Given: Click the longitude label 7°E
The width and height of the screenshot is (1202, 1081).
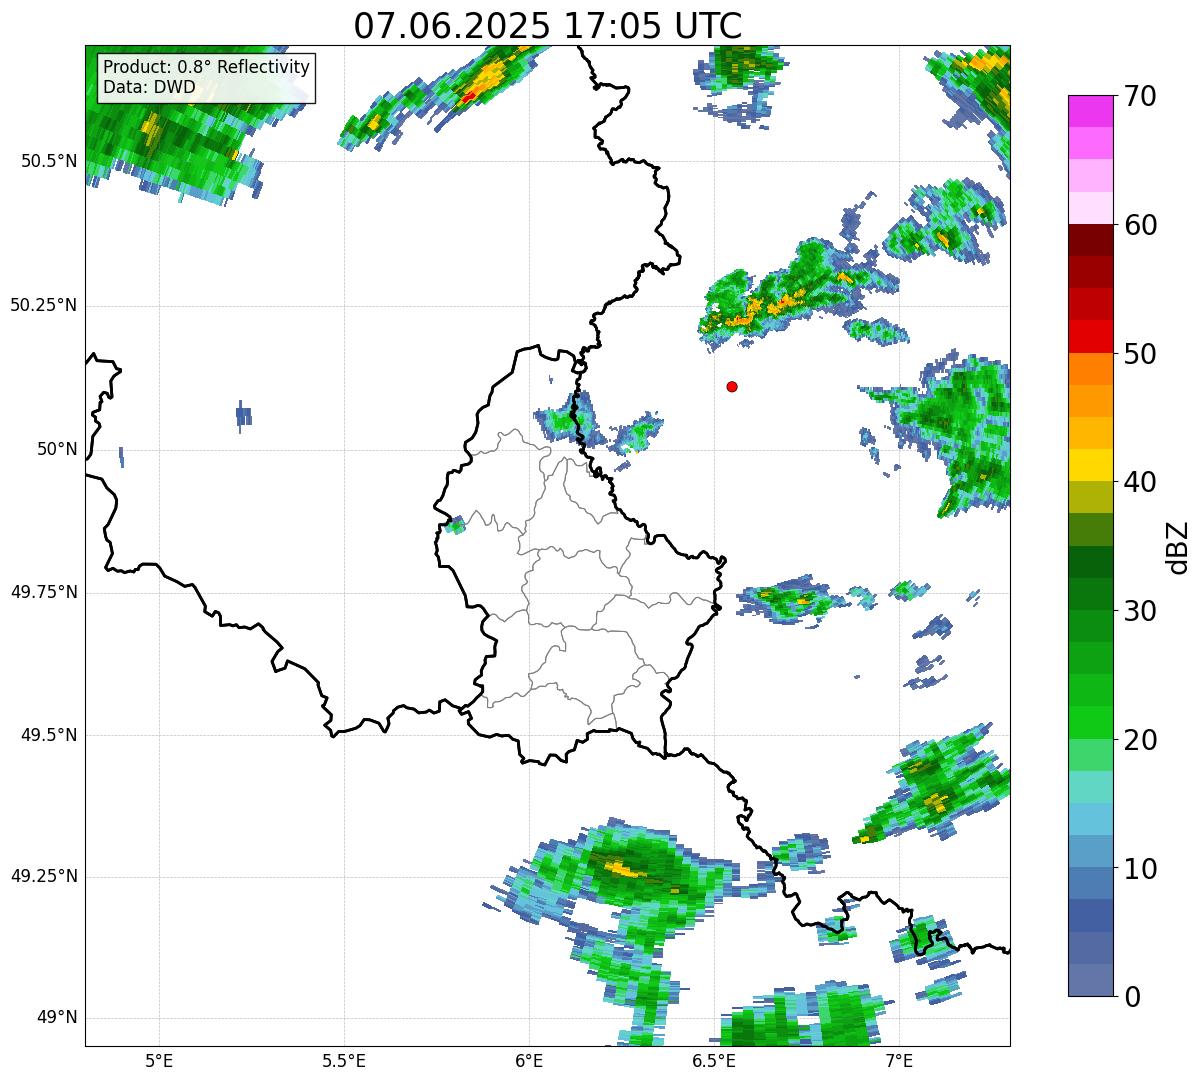Looking at the screenshot, I should pyautogui.click(x=899, y=1061).
